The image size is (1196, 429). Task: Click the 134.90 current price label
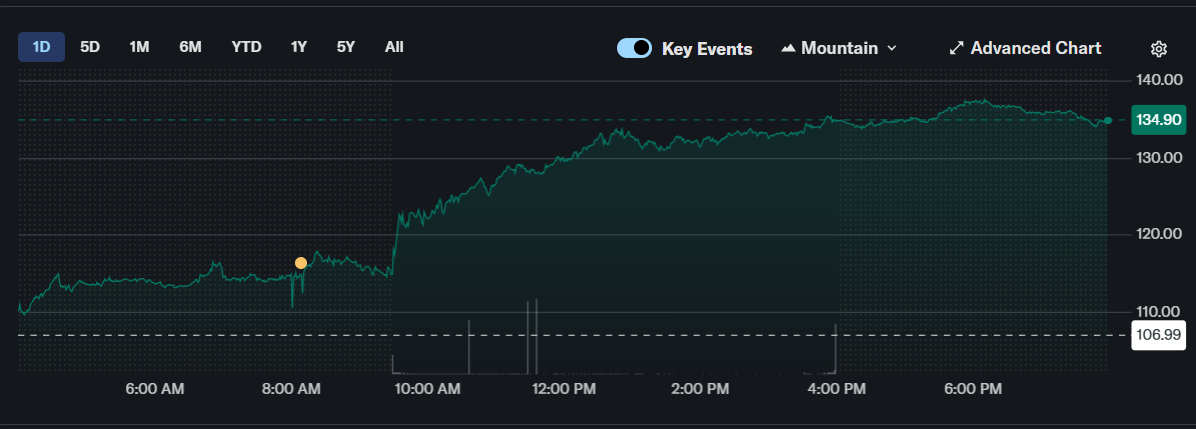point(1157,120)
